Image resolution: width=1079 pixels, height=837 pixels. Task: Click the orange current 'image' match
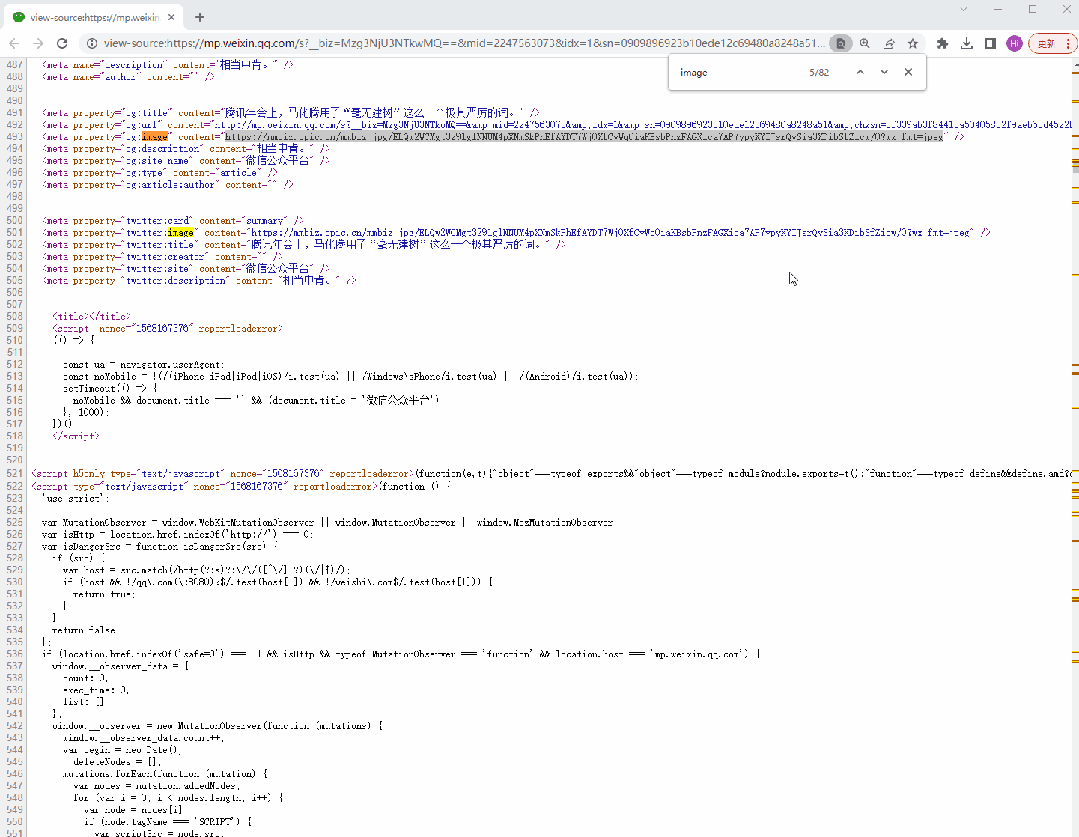coord(155,137)
